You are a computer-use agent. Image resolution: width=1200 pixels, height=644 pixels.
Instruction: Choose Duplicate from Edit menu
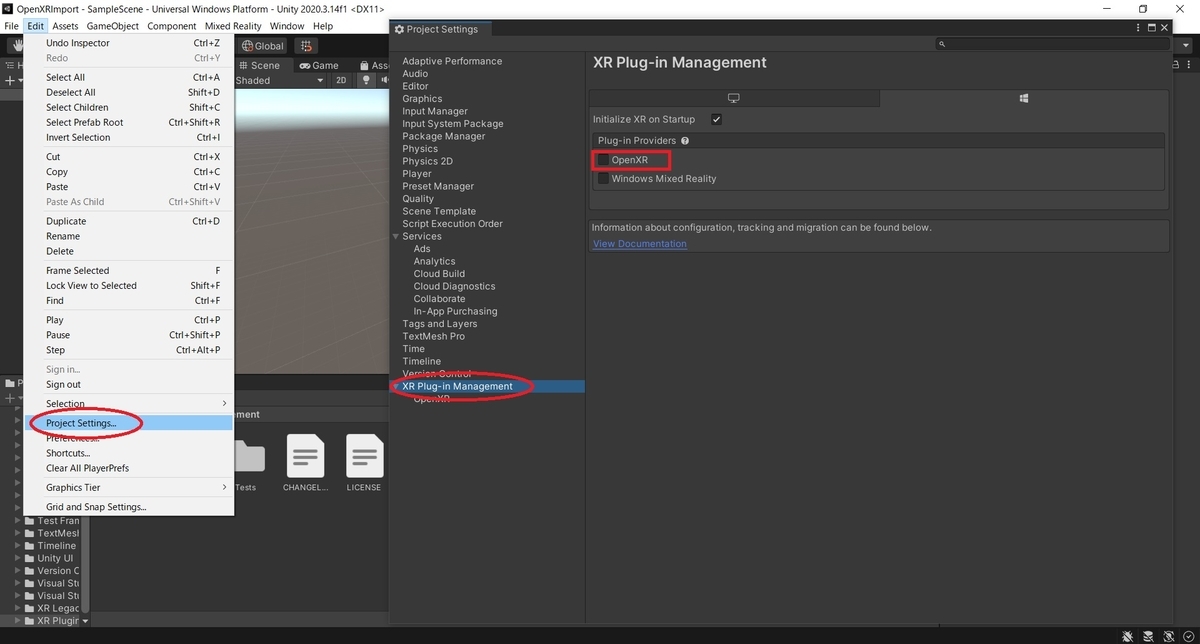(128, 221)
